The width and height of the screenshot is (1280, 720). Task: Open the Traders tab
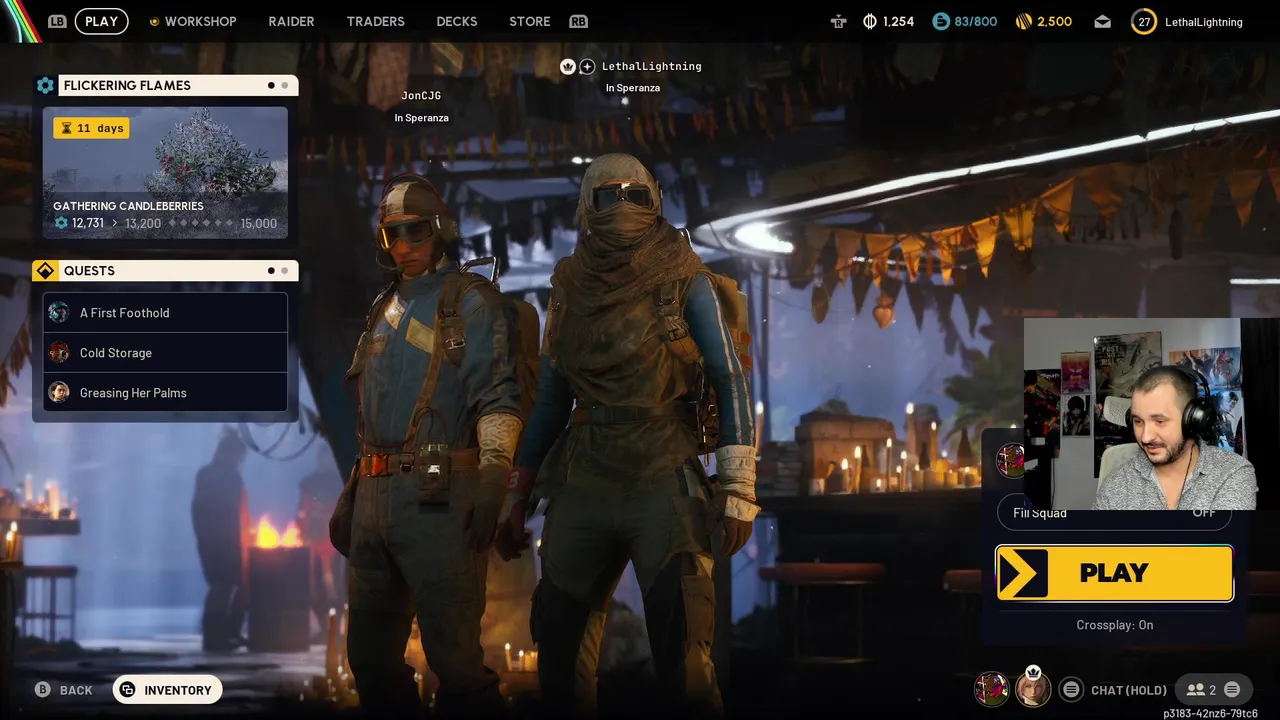click(x=375, y=21)
